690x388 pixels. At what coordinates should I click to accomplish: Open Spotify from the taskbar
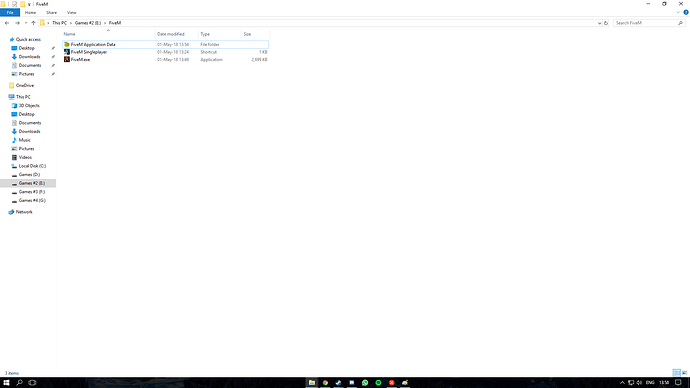coord(378,383)
